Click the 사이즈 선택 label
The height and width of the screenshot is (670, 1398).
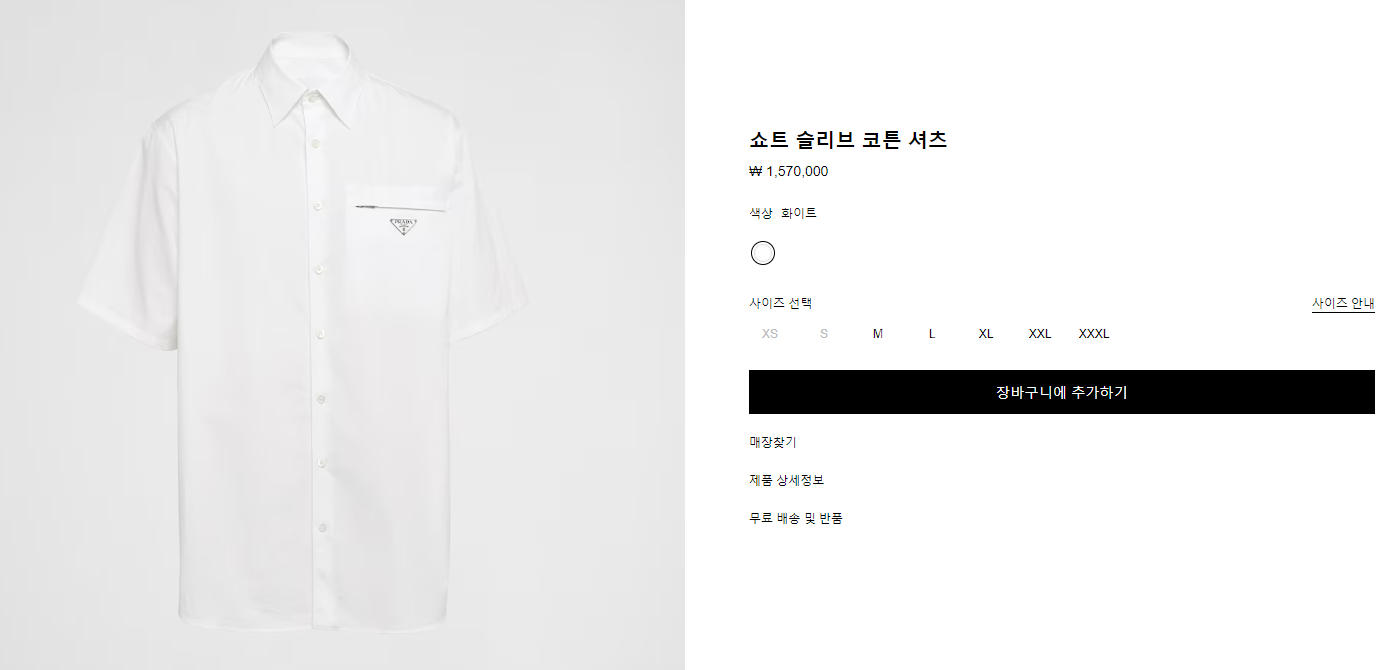781,303
